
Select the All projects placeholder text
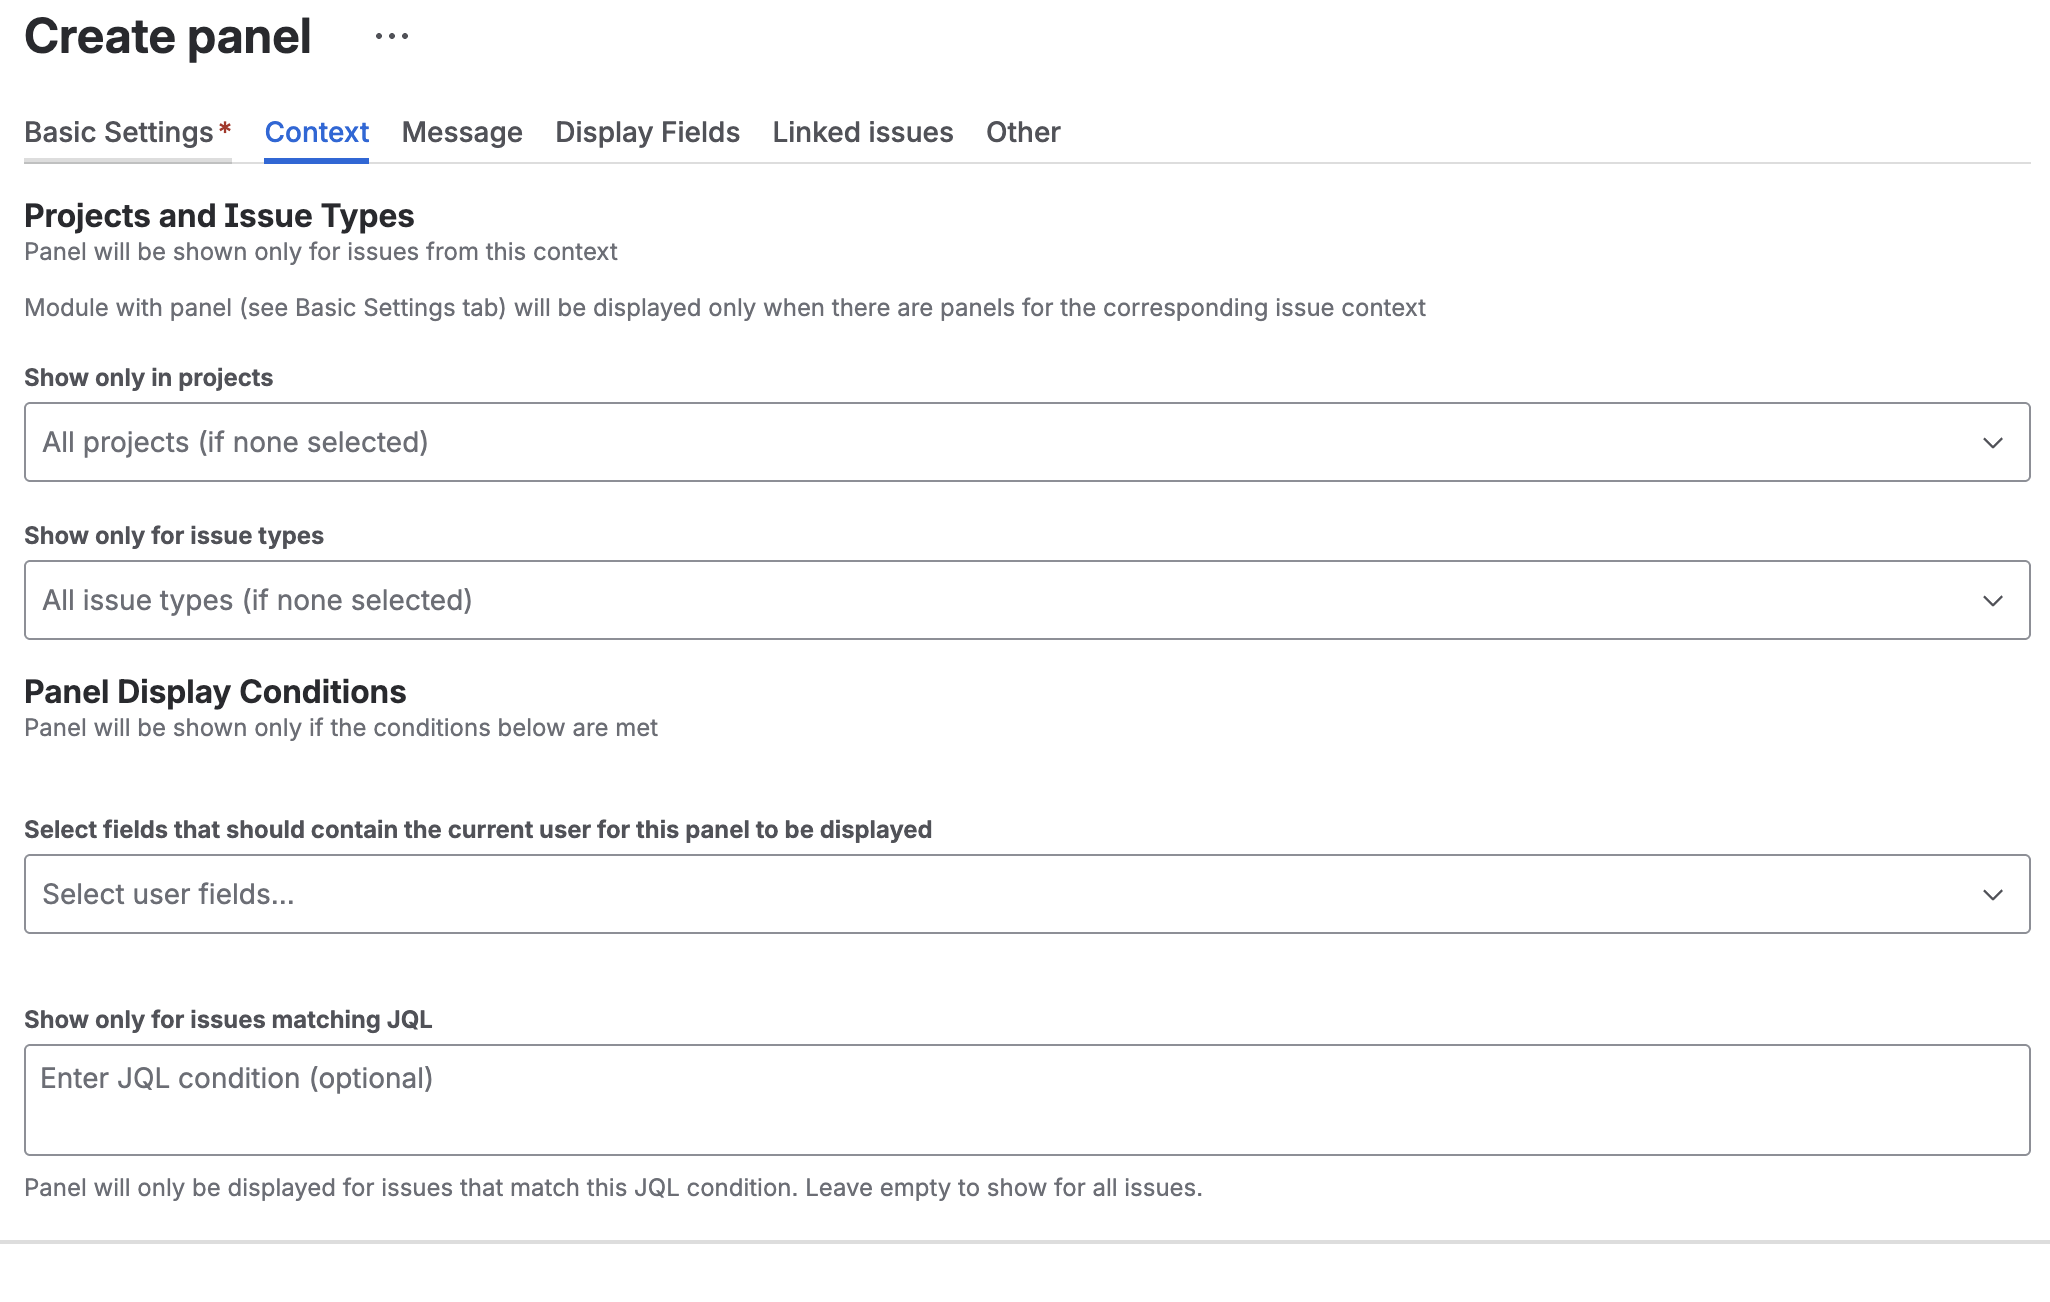click(234, 441)
